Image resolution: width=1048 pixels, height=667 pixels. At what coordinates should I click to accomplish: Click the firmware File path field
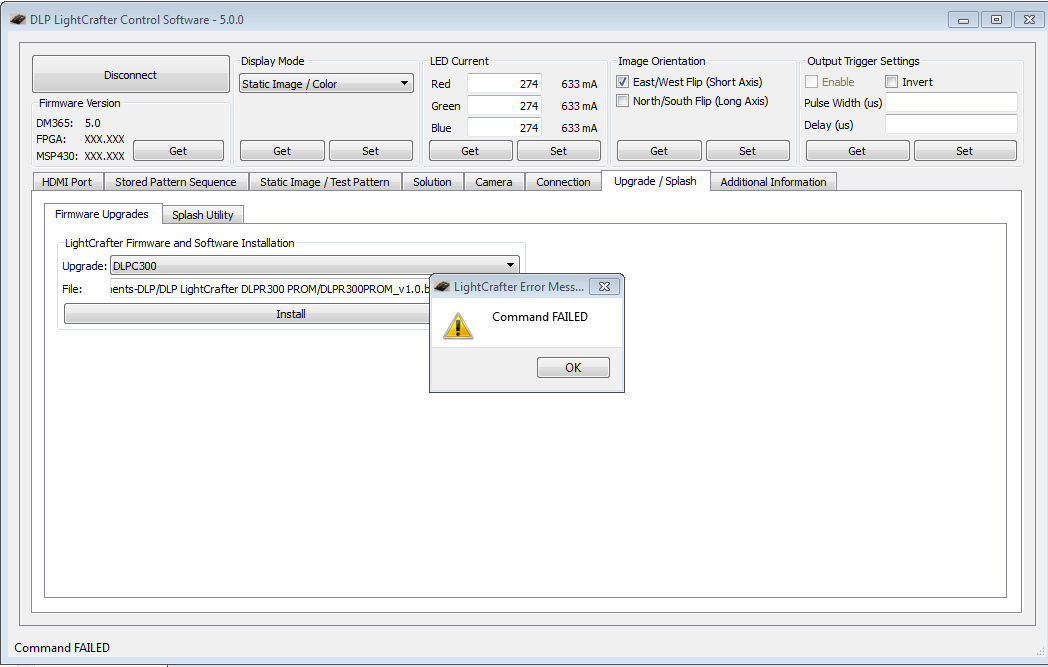tap(270, 289)
